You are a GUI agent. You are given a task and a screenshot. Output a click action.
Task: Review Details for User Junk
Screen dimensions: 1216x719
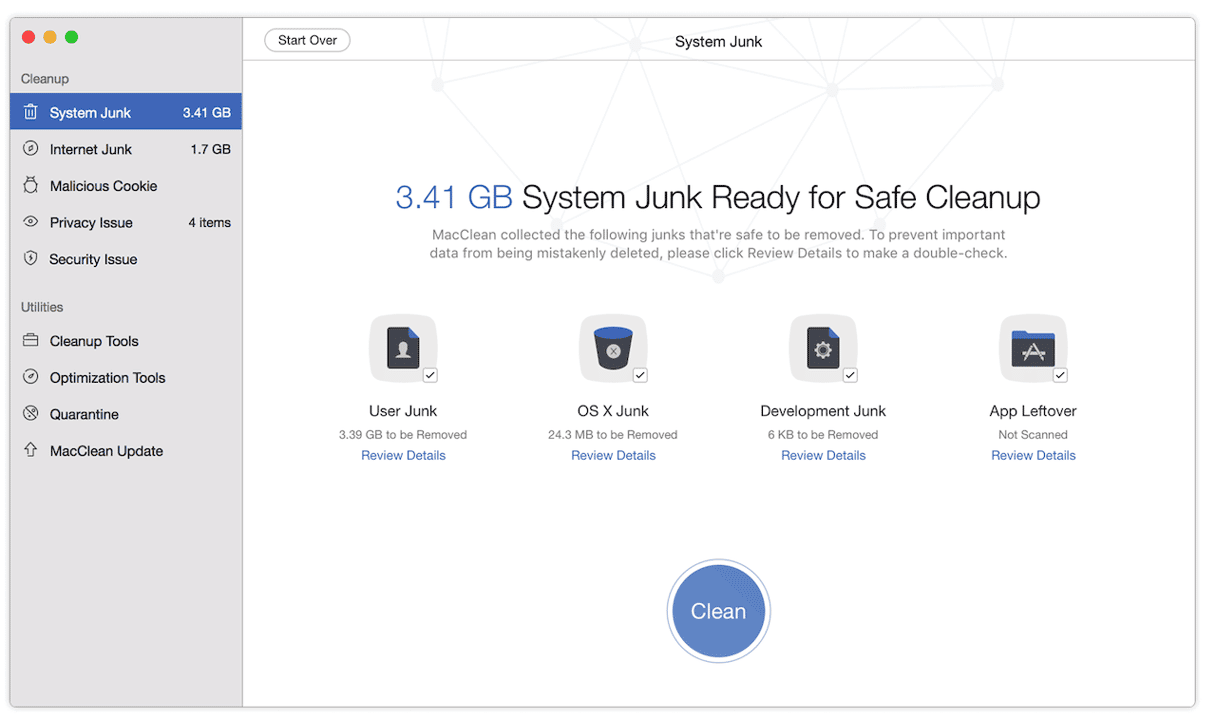403,455
